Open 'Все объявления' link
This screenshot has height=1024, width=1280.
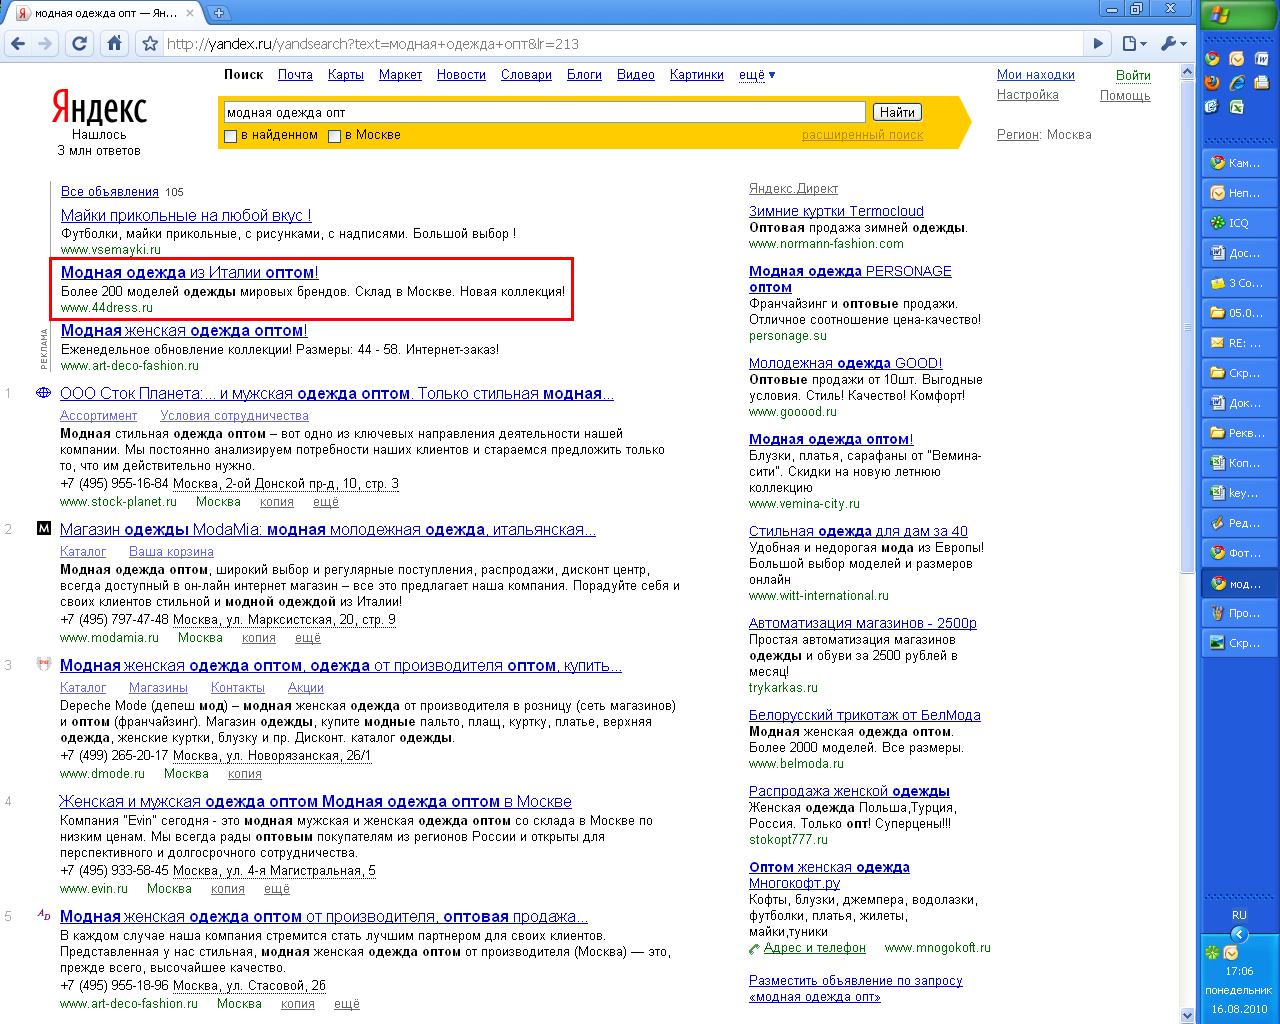click(110, 192)
